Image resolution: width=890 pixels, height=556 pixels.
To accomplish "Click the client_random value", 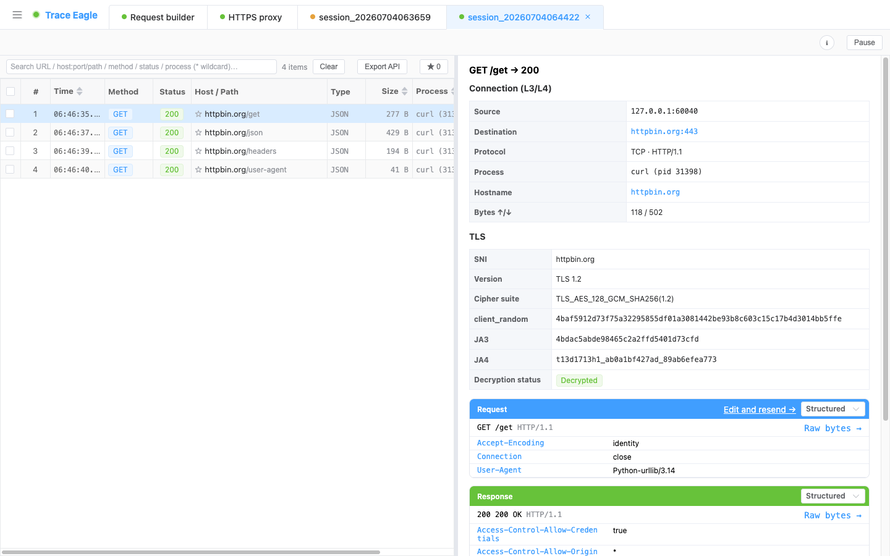I will pyautogui.click(x=699, y=319).
